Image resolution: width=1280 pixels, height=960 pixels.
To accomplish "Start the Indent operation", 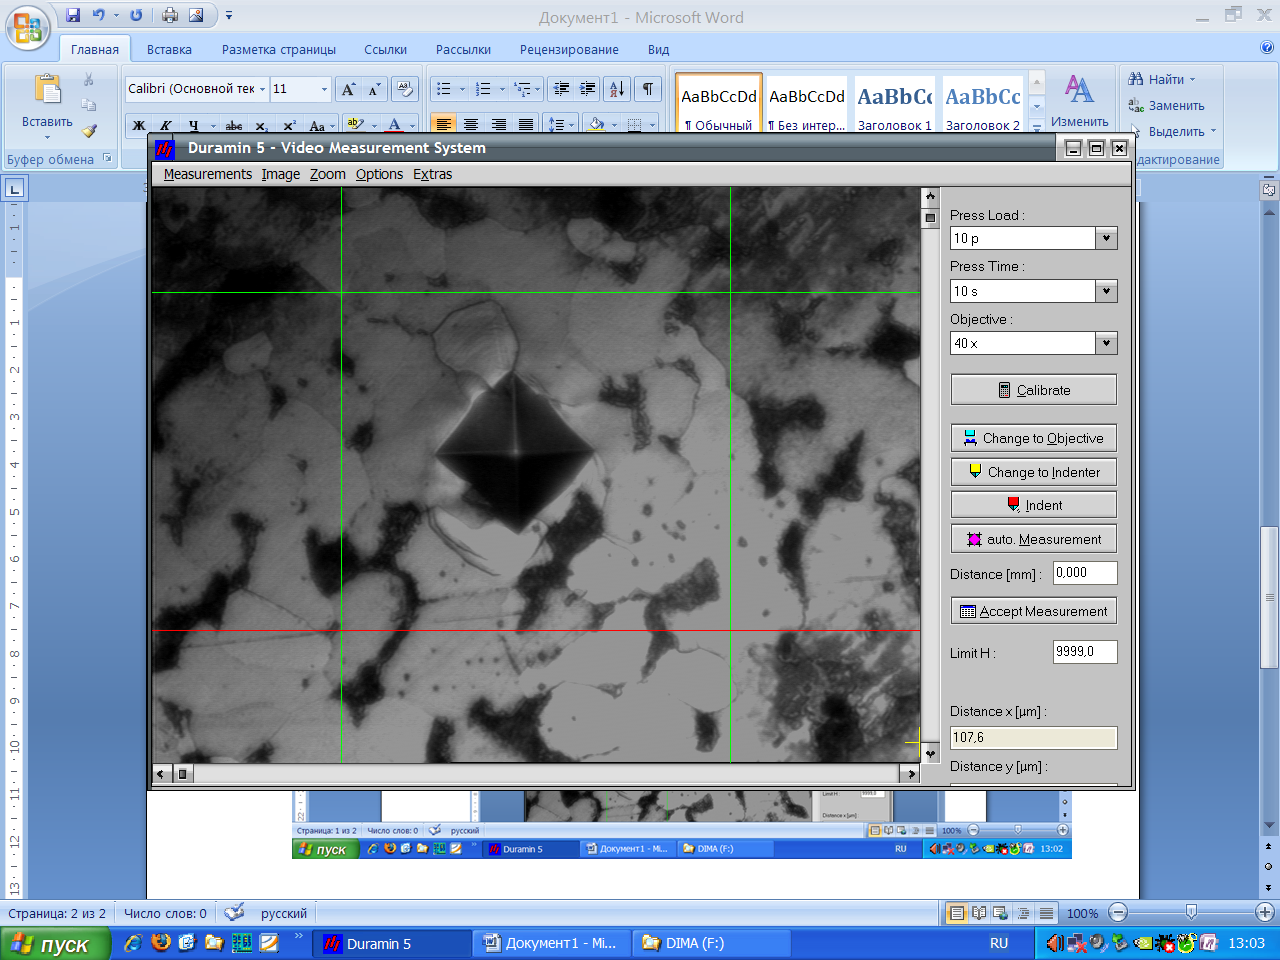I will click(x=1033, y=505).
